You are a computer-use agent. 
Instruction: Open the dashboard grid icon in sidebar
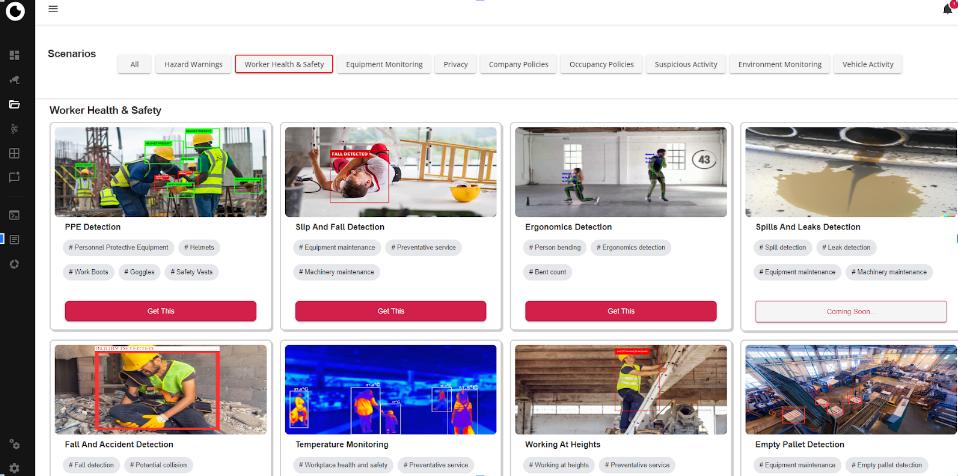14,55
